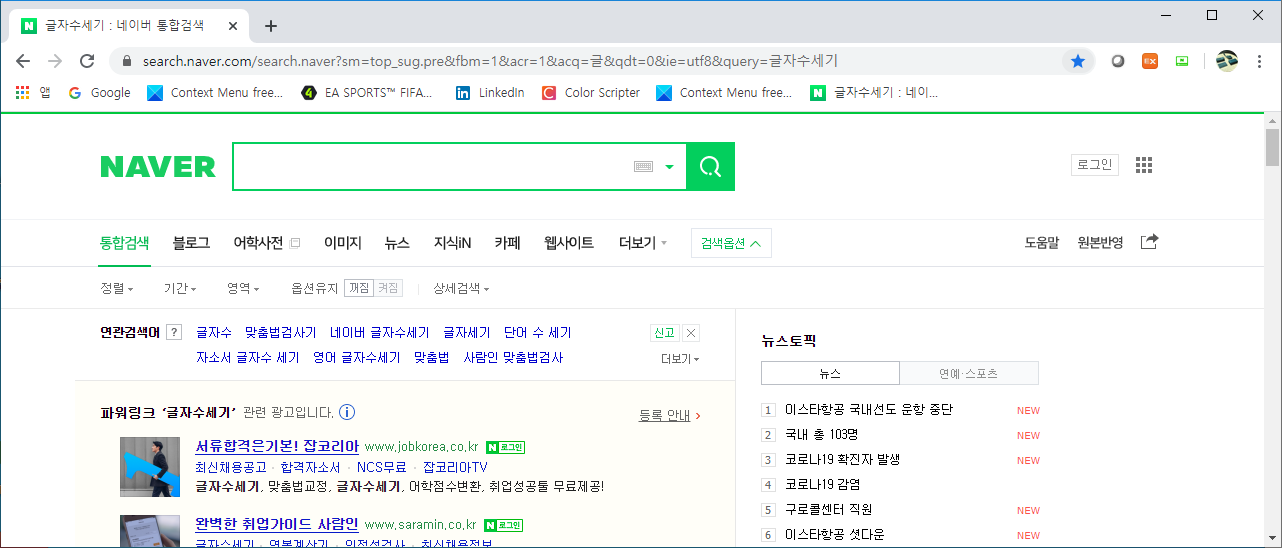Click the 어학사전 new-window icon
This screenshot has height=548, width=1282.
295,243
